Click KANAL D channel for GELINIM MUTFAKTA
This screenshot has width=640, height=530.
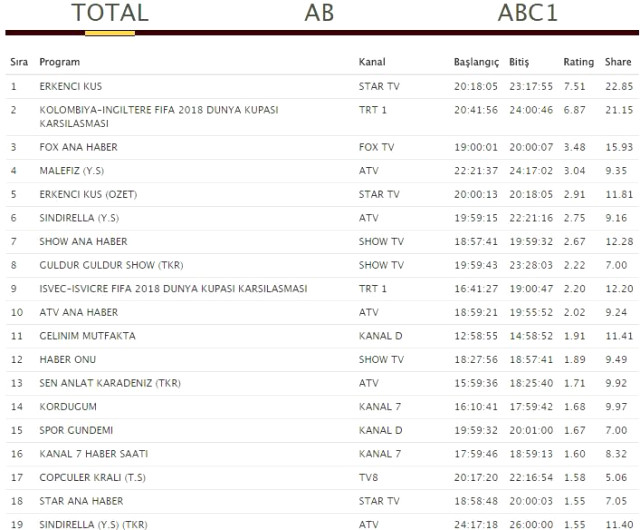(380, 336)
